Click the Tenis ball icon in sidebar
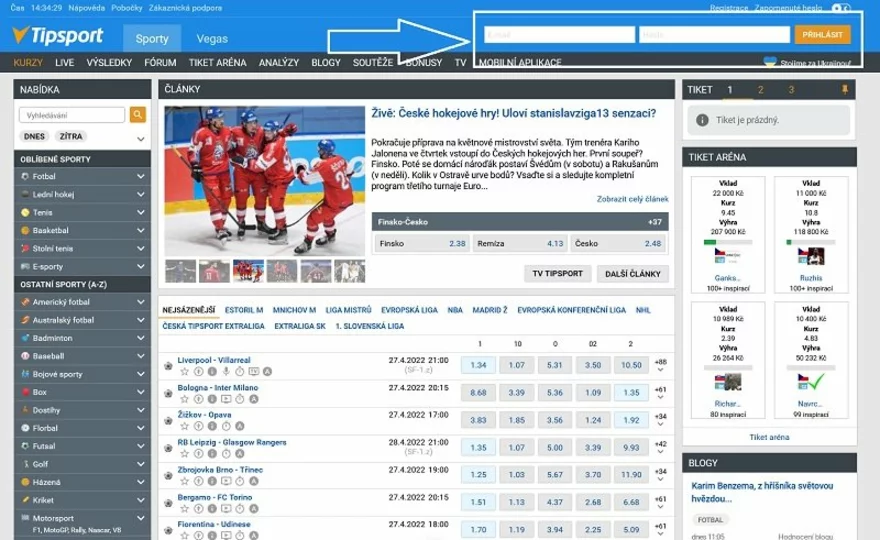Viewport: 880px width, 540px height. point(25,212)
